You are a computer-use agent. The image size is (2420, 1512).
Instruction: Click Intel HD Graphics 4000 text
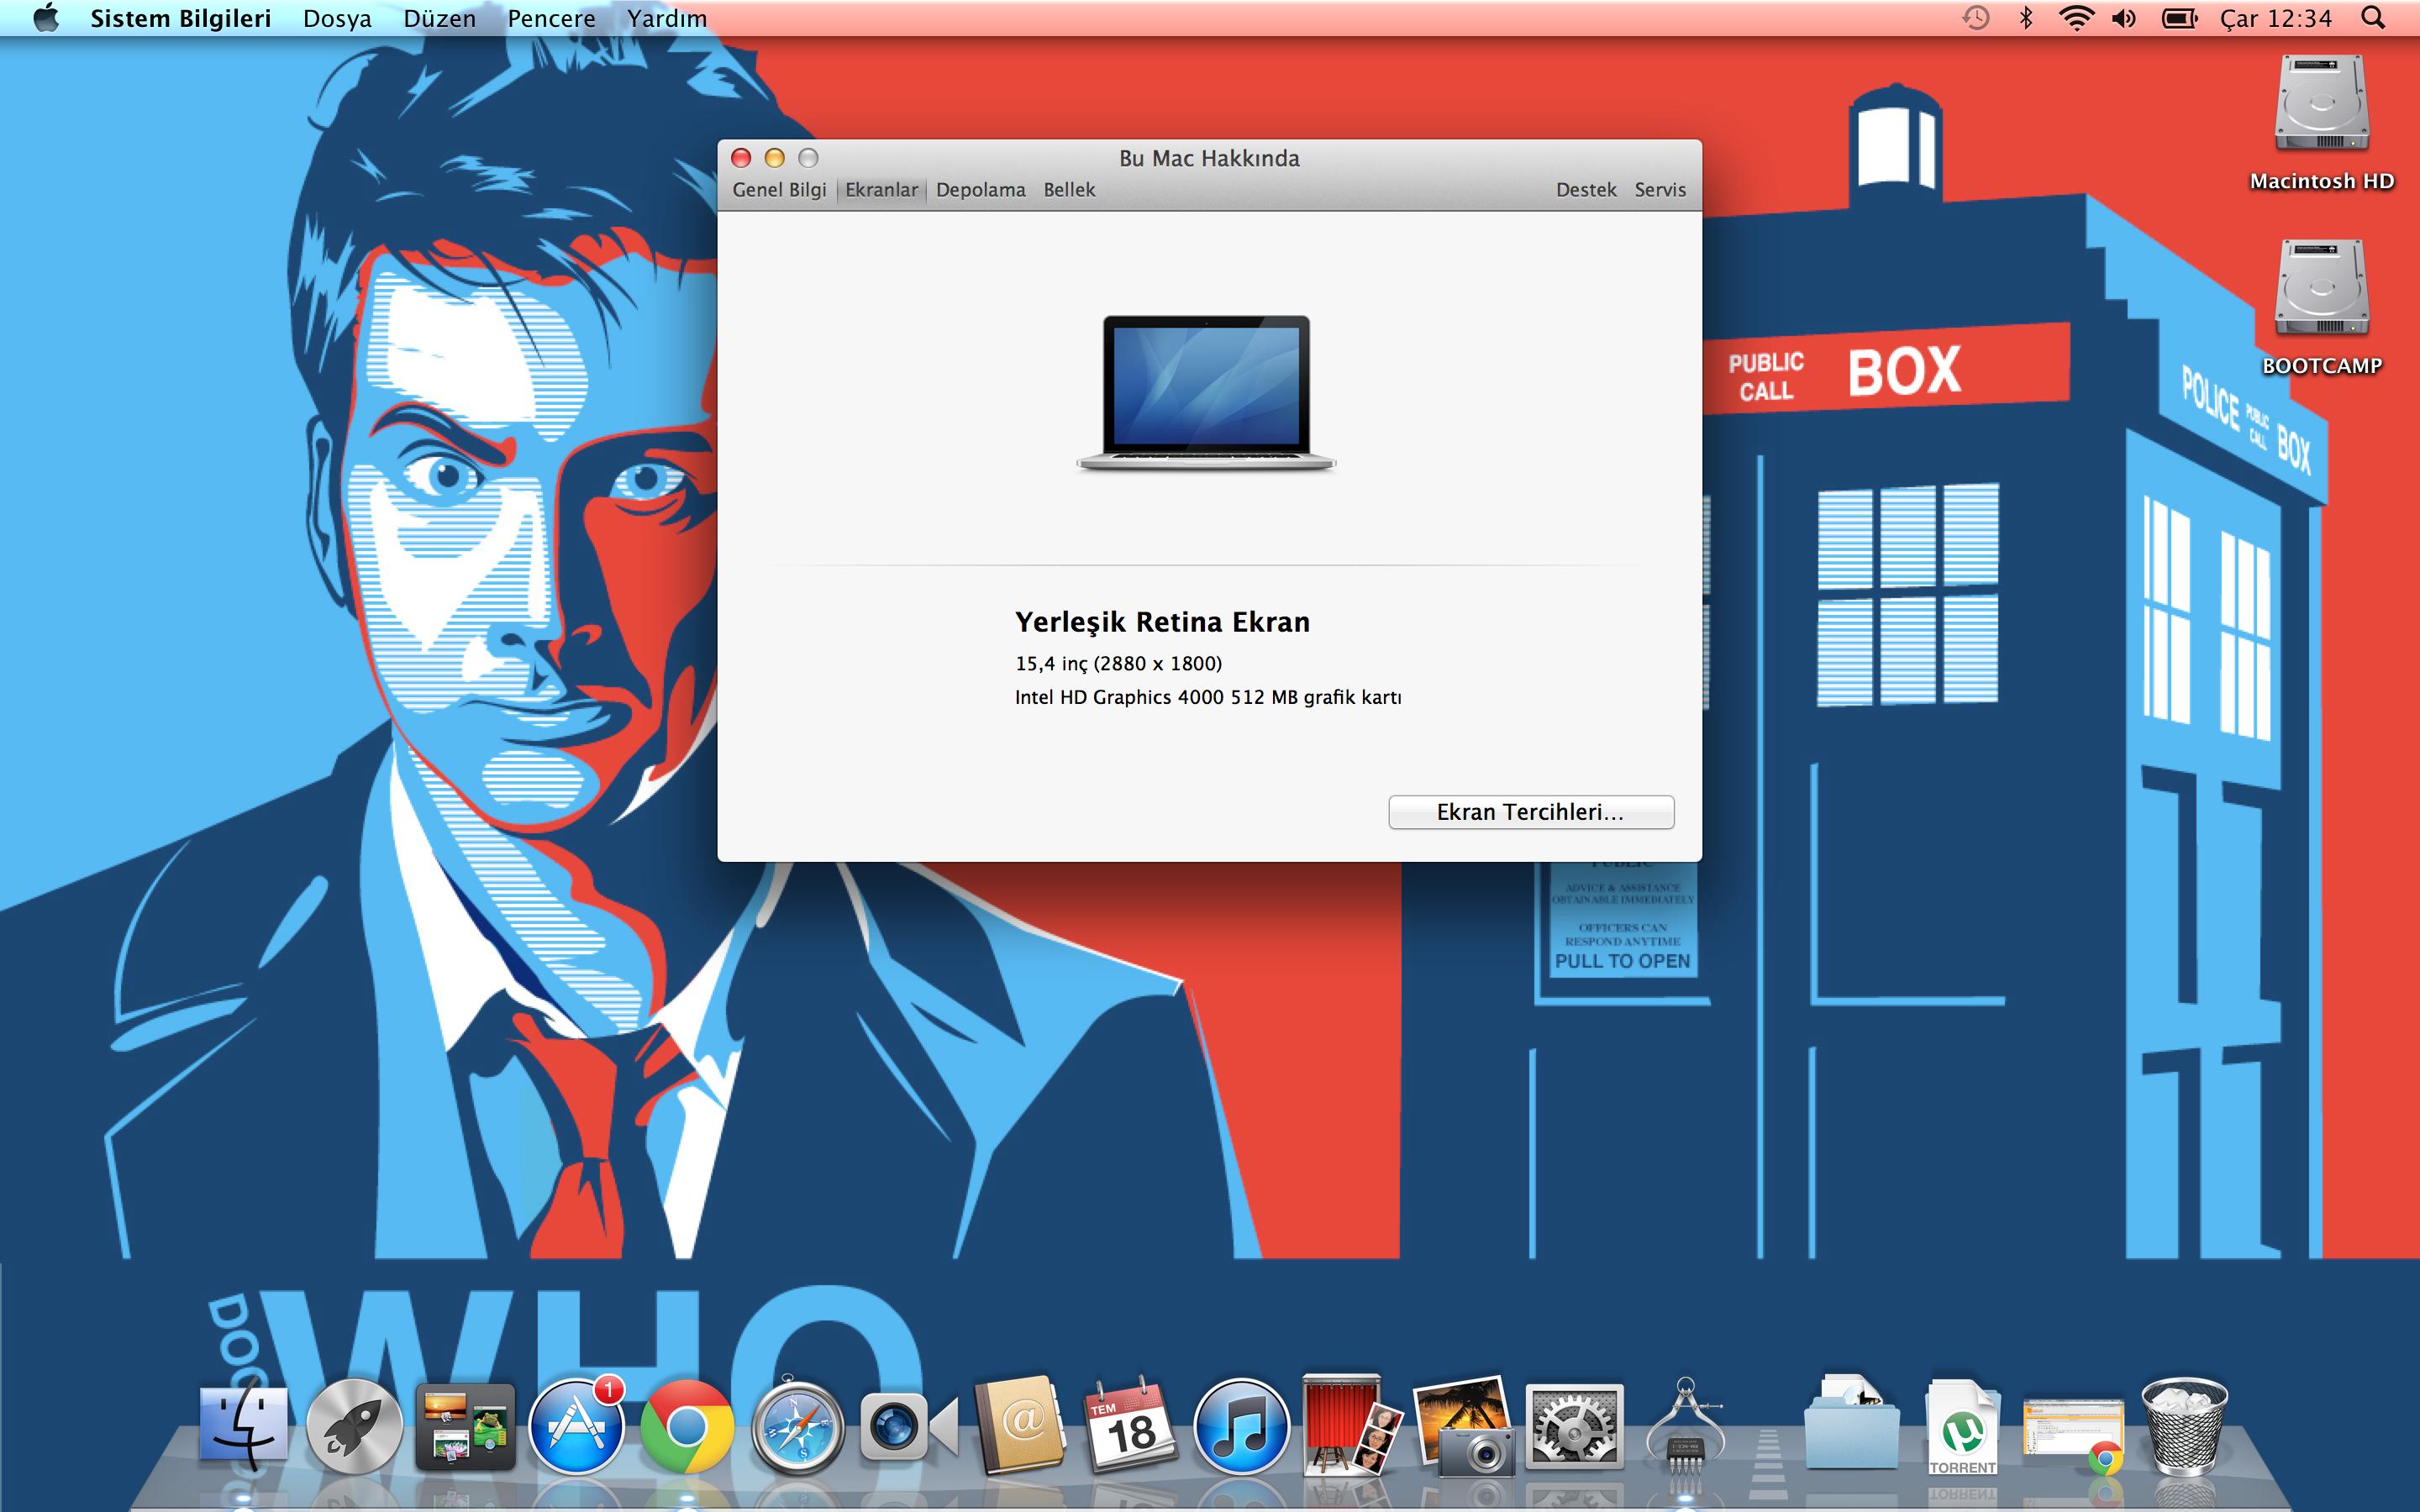(x=1208, y=698)
